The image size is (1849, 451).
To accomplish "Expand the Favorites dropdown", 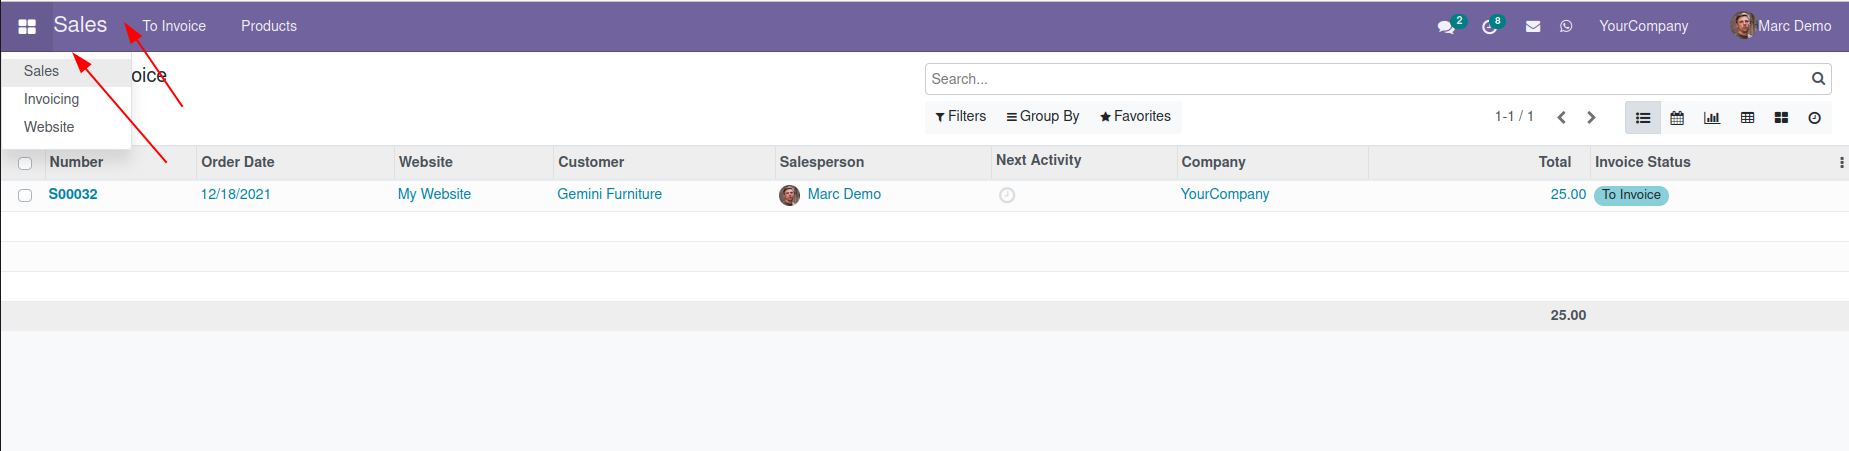I will click(x=1135, y=117).
